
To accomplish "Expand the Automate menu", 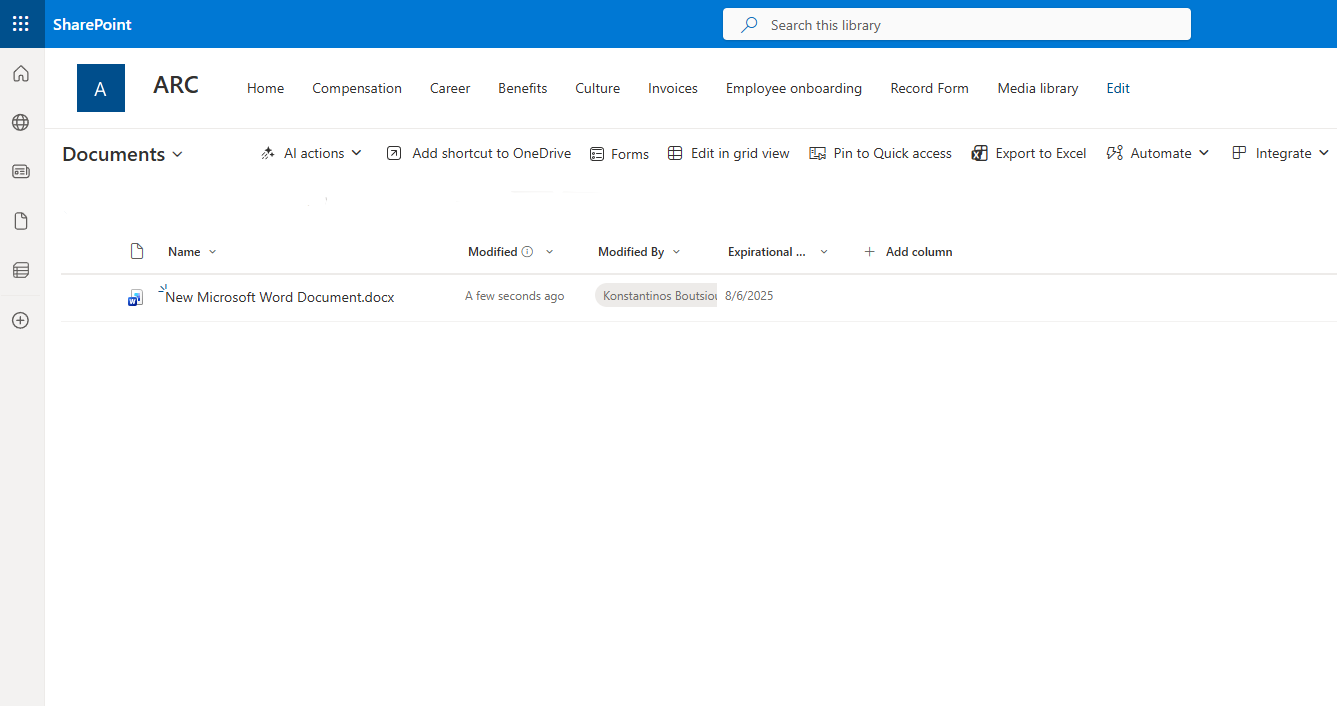I will click(x=1158, y=153).
